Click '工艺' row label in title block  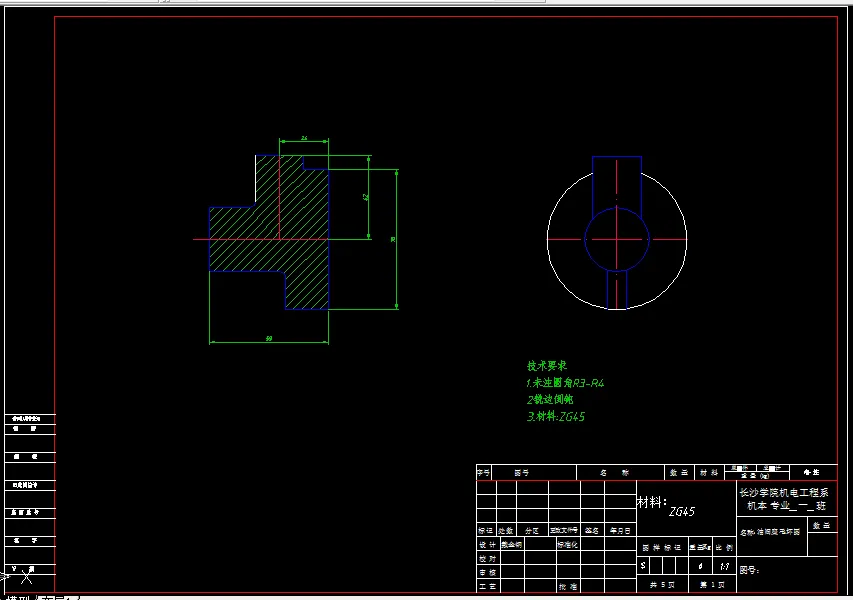(x=487, y=586)
